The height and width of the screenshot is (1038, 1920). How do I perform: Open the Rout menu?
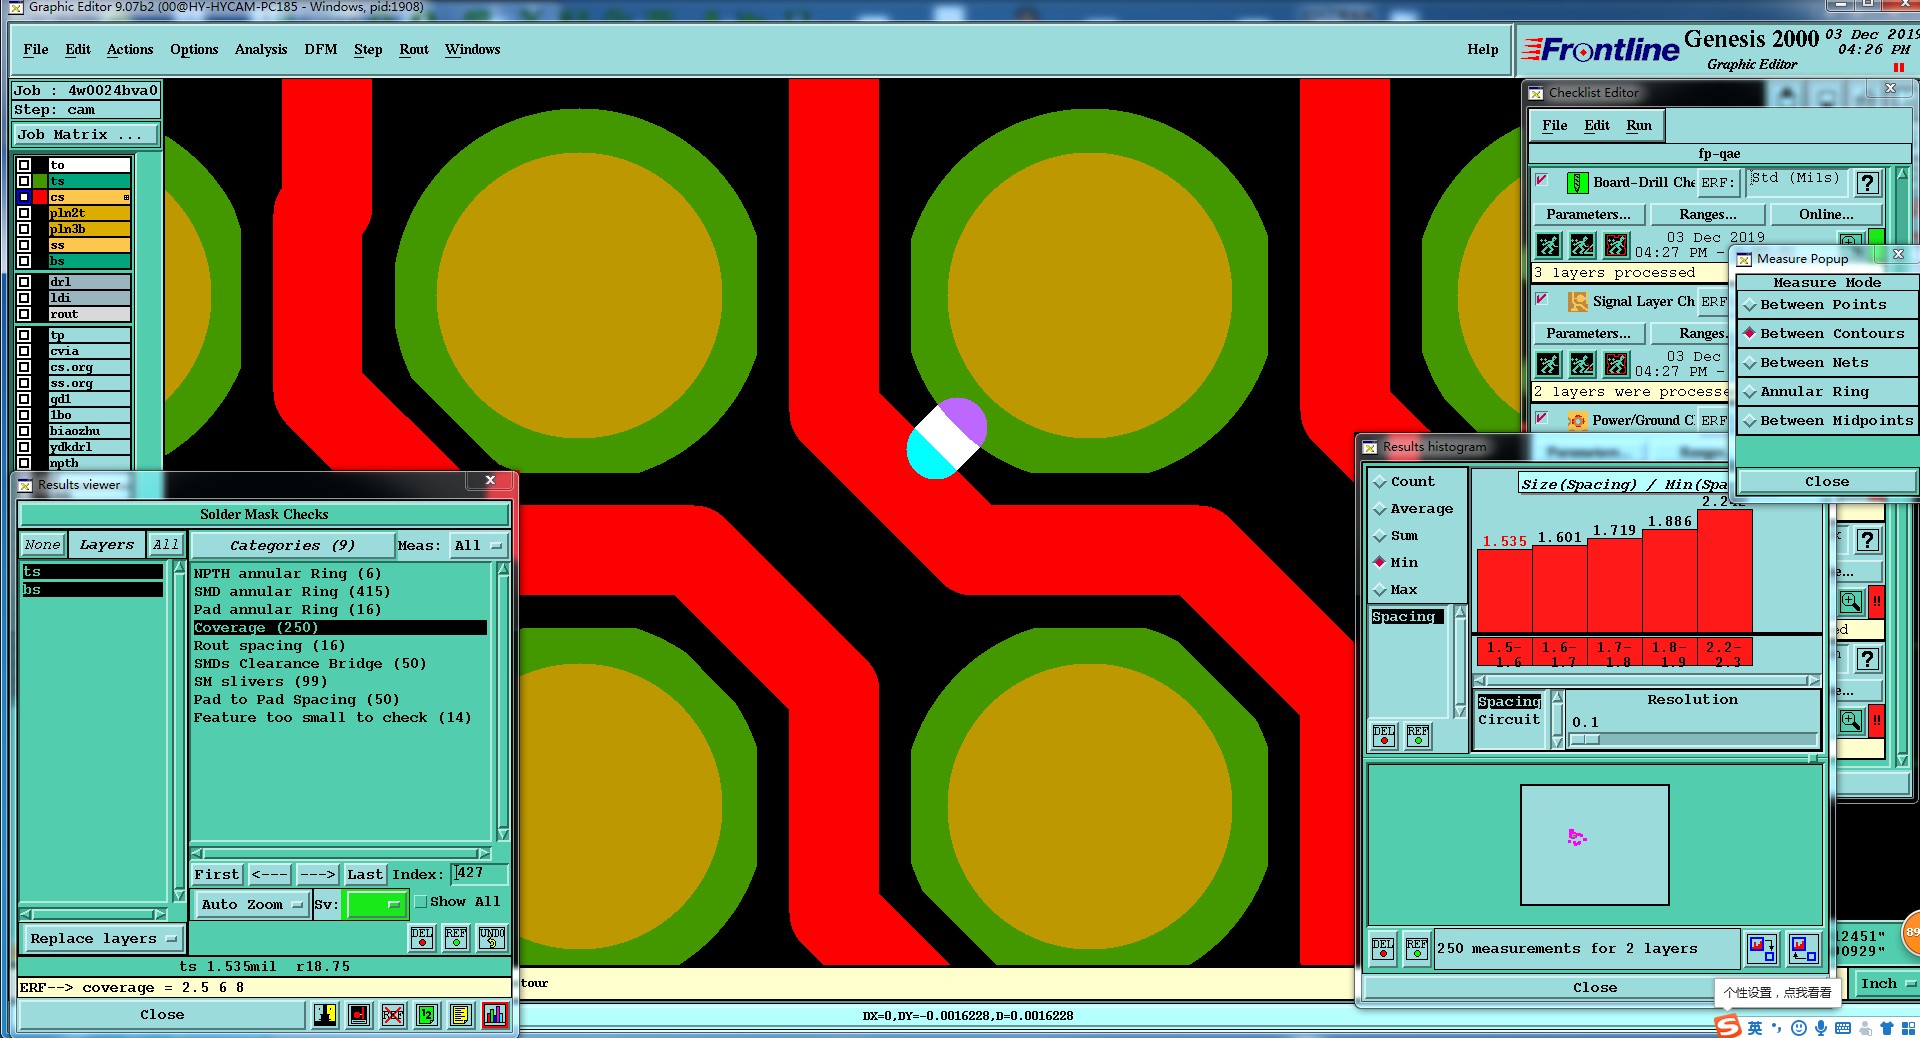tap(414, 50)
